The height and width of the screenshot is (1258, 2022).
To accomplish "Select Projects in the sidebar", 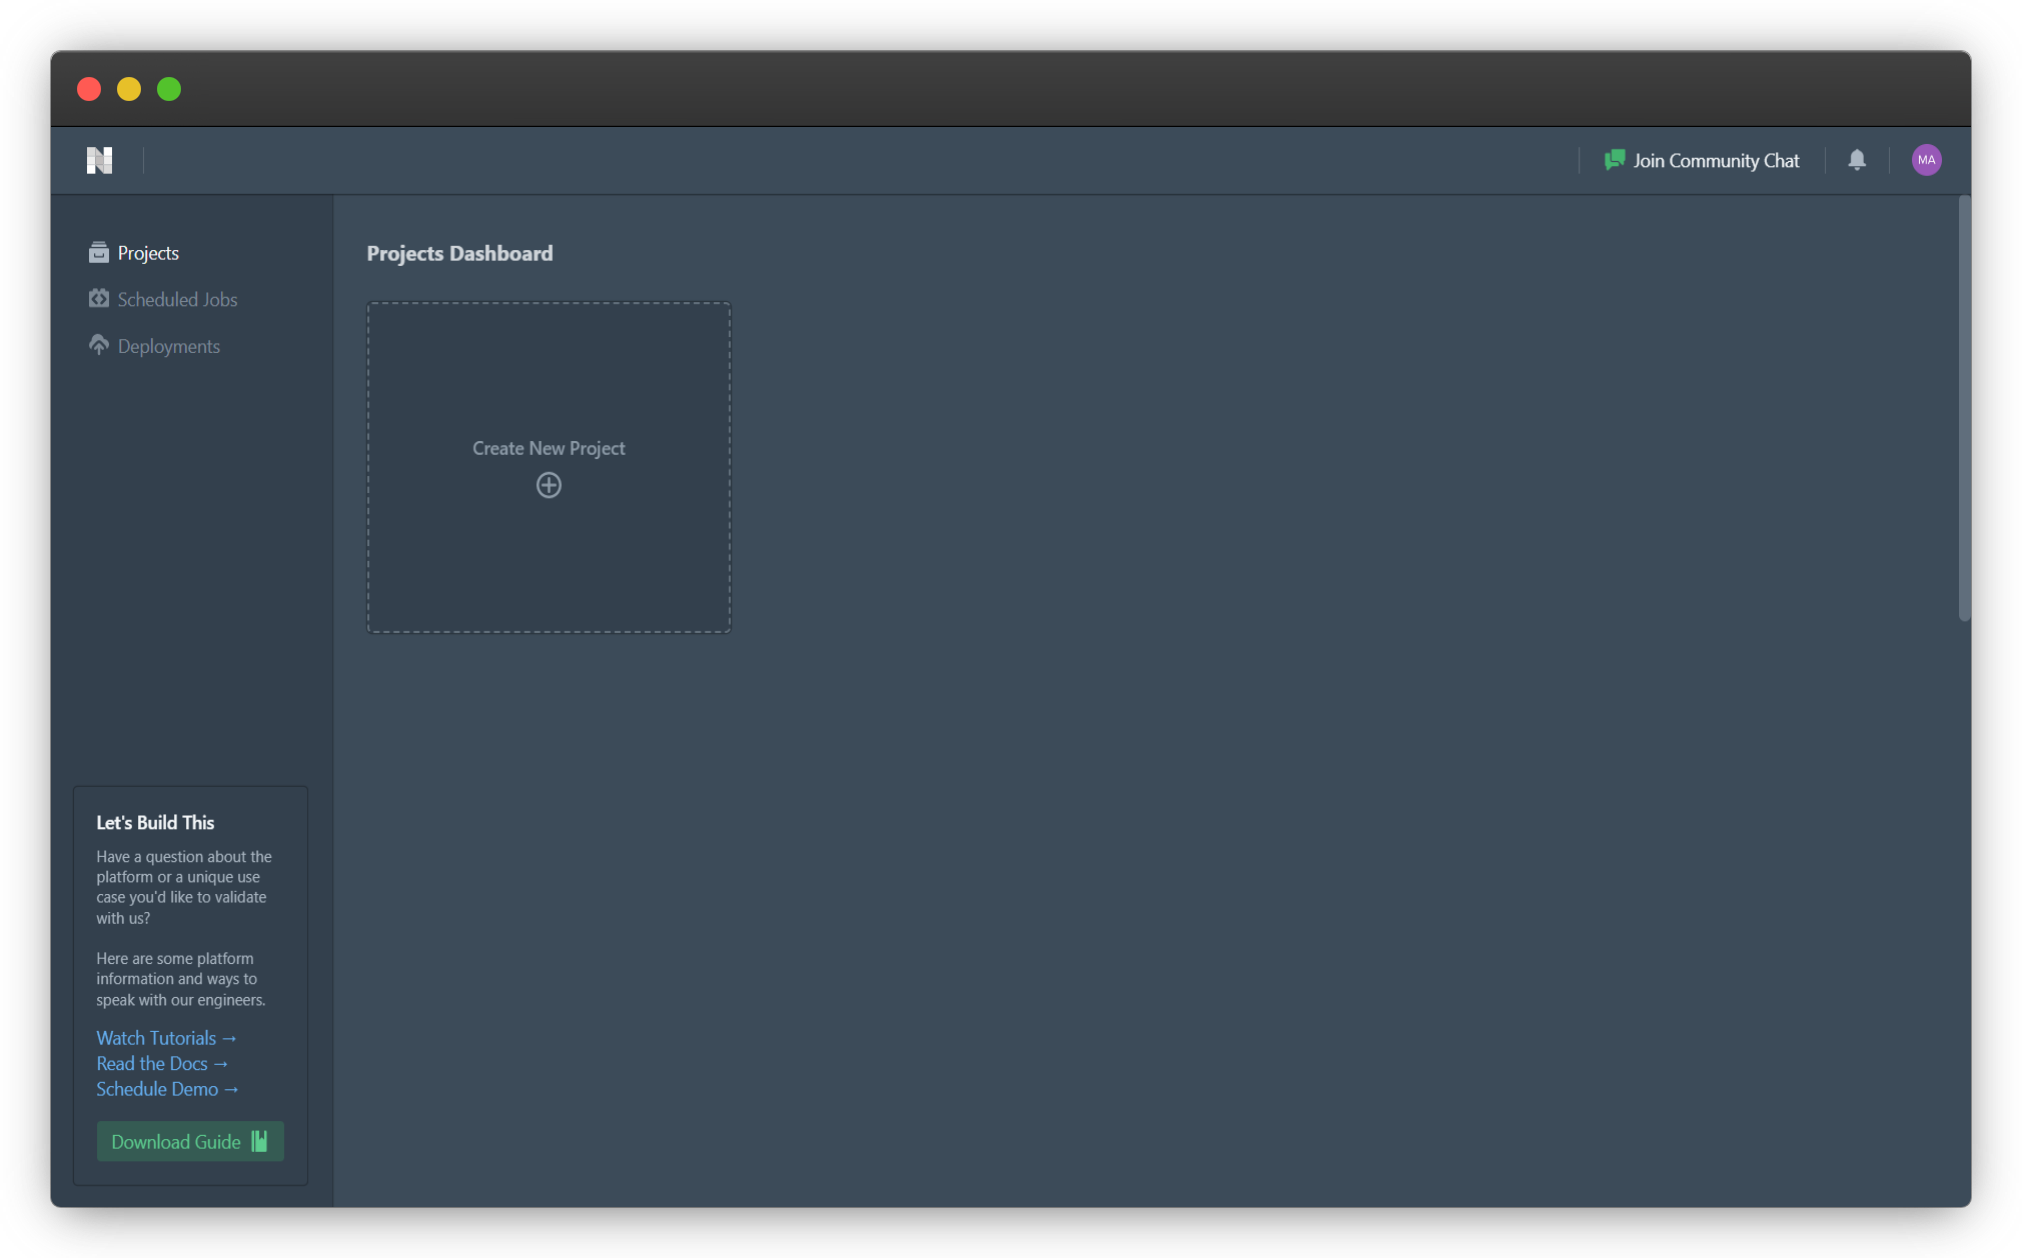I will point(148,253).
